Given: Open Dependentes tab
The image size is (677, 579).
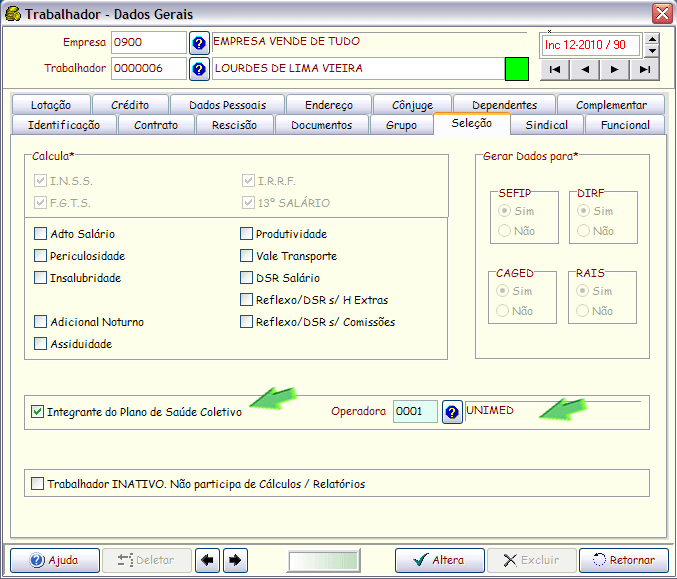Looking at the screenshot, I should tap(504, 105).
